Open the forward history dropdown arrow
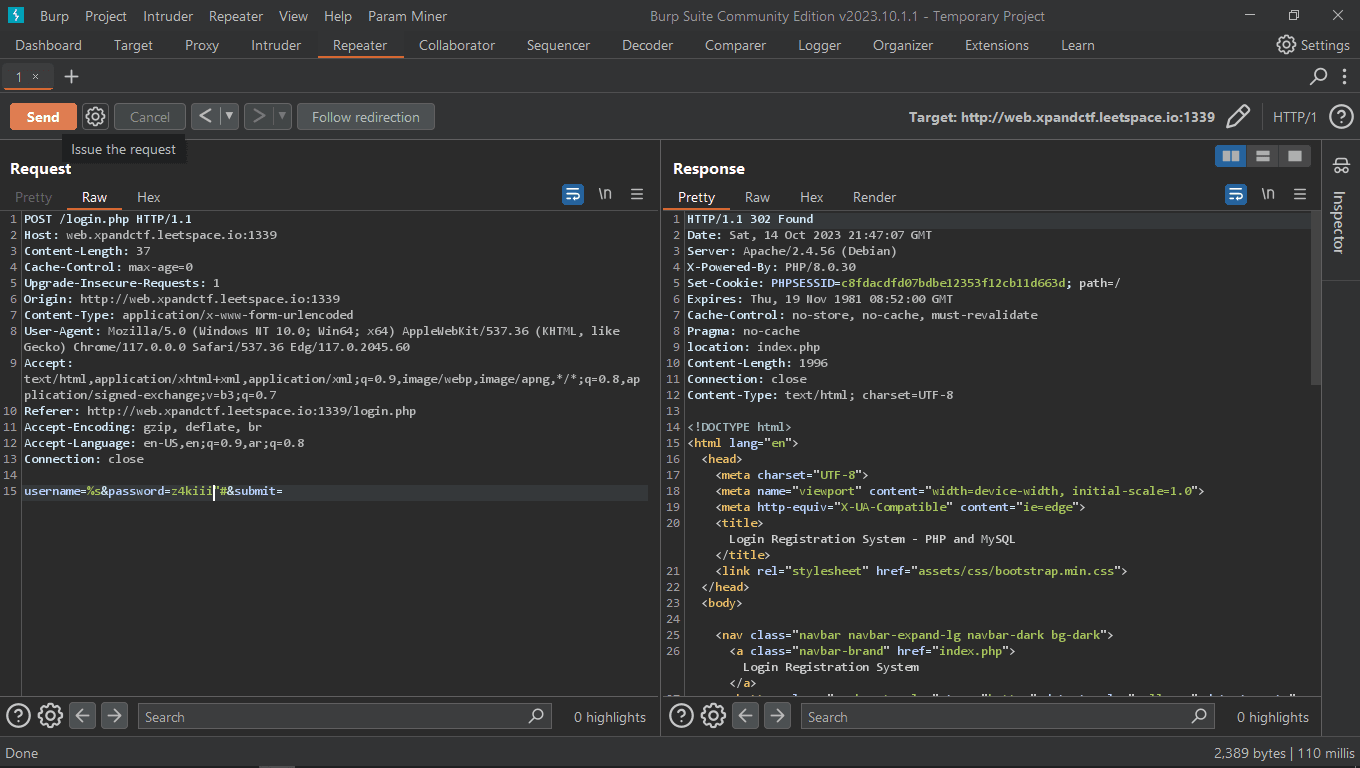Image resolution: width=1360 pixels, height=768 pixels. click(x=282, y=116)
